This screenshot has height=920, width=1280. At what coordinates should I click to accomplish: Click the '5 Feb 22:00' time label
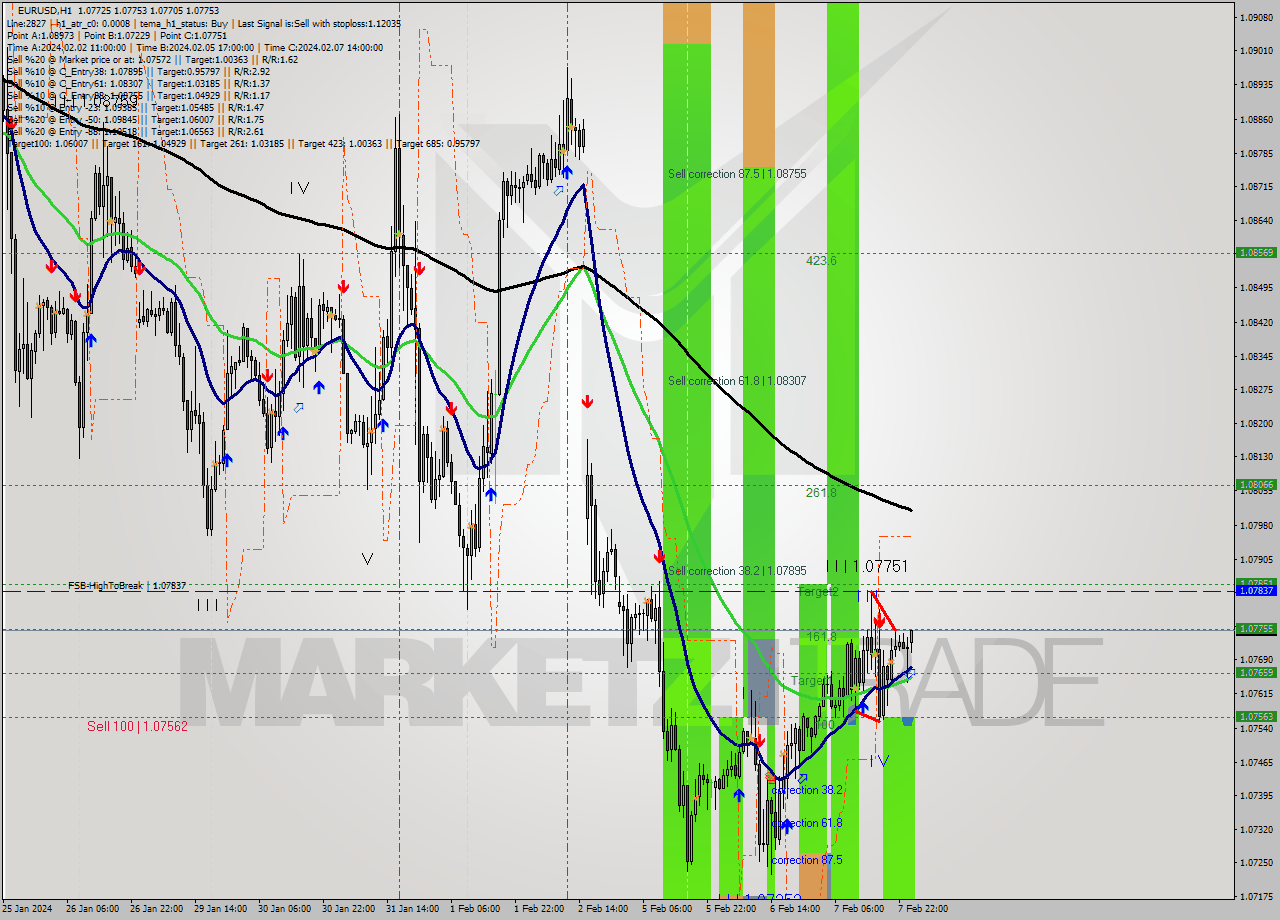coord(731,909)
